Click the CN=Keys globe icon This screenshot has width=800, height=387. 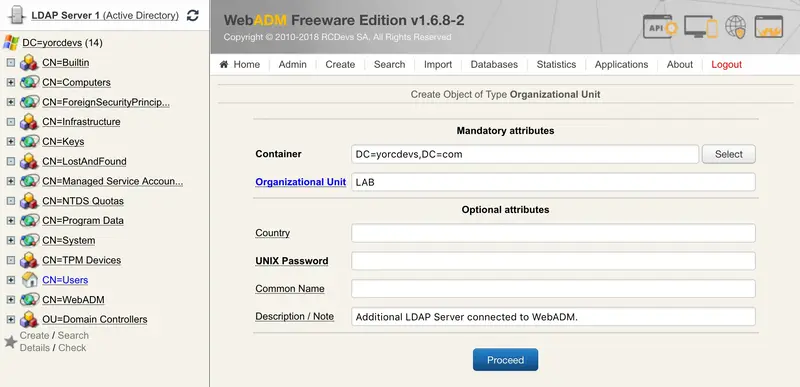pos(30,141)
